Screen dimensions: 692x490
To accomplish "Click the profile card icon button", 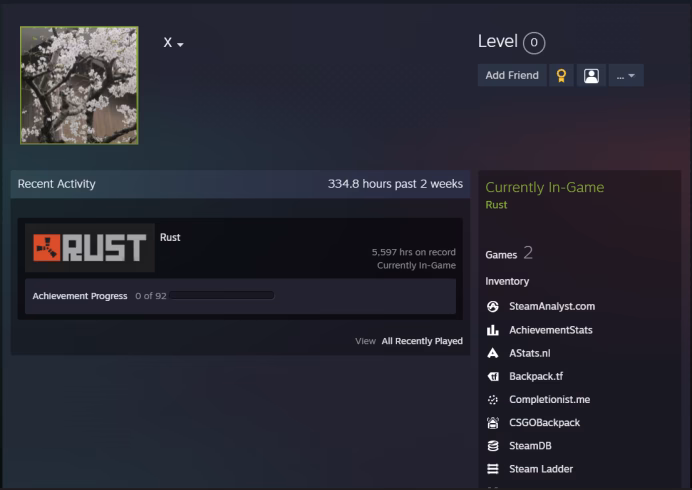I will (x=591, y=75).
